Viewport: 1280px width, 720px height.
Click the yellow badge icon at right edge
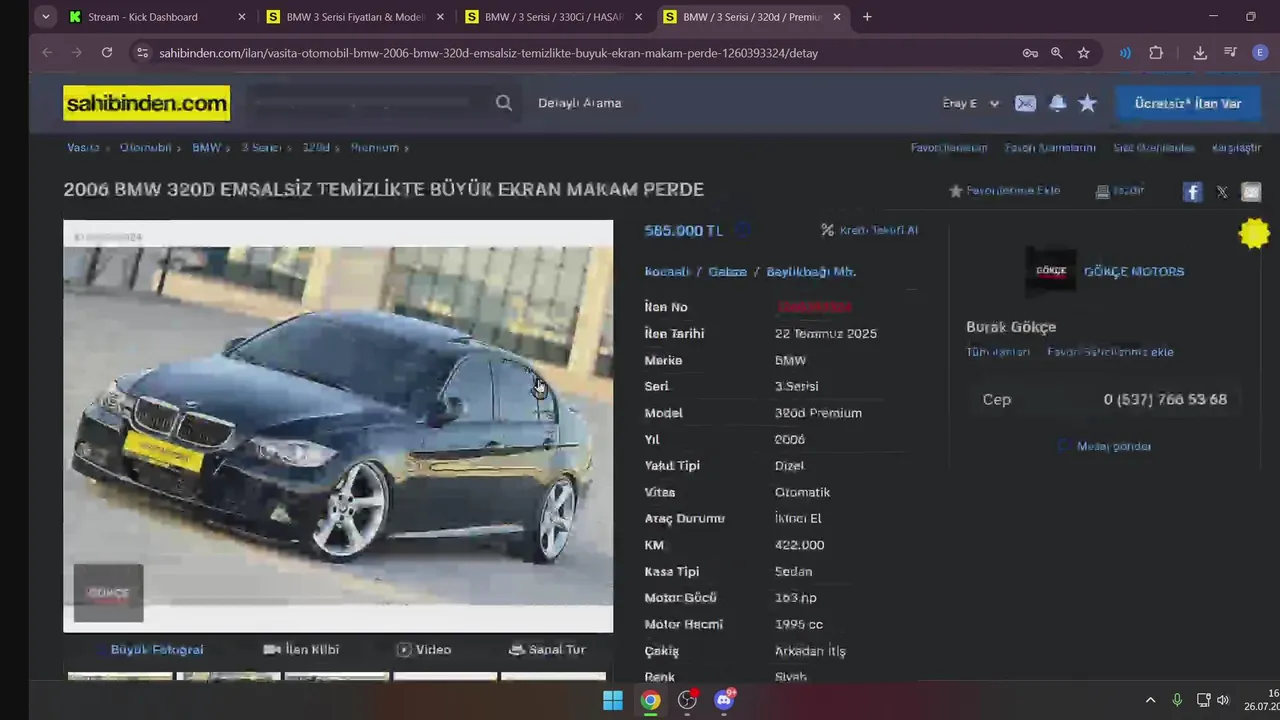tap(1254, 234)
